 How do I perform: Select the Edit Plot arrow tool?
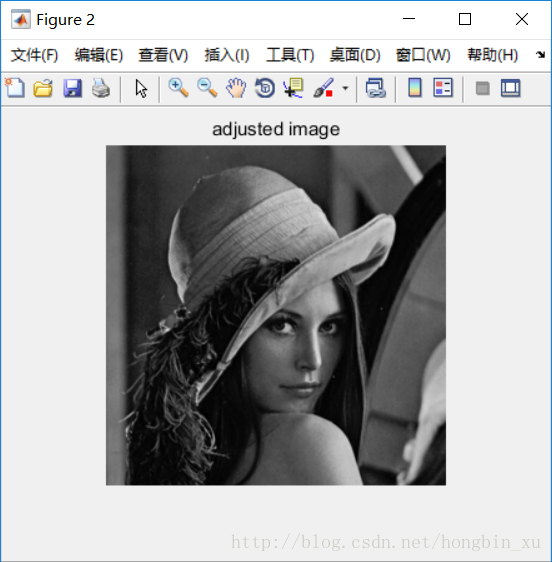141,89
